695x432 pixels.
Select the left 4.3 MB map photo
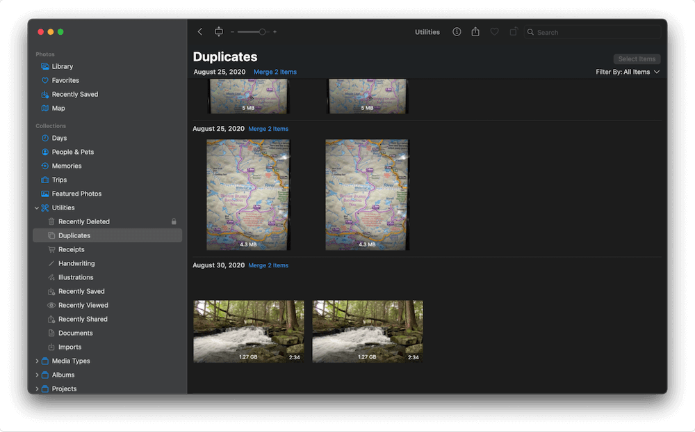[x=248, y=195]
